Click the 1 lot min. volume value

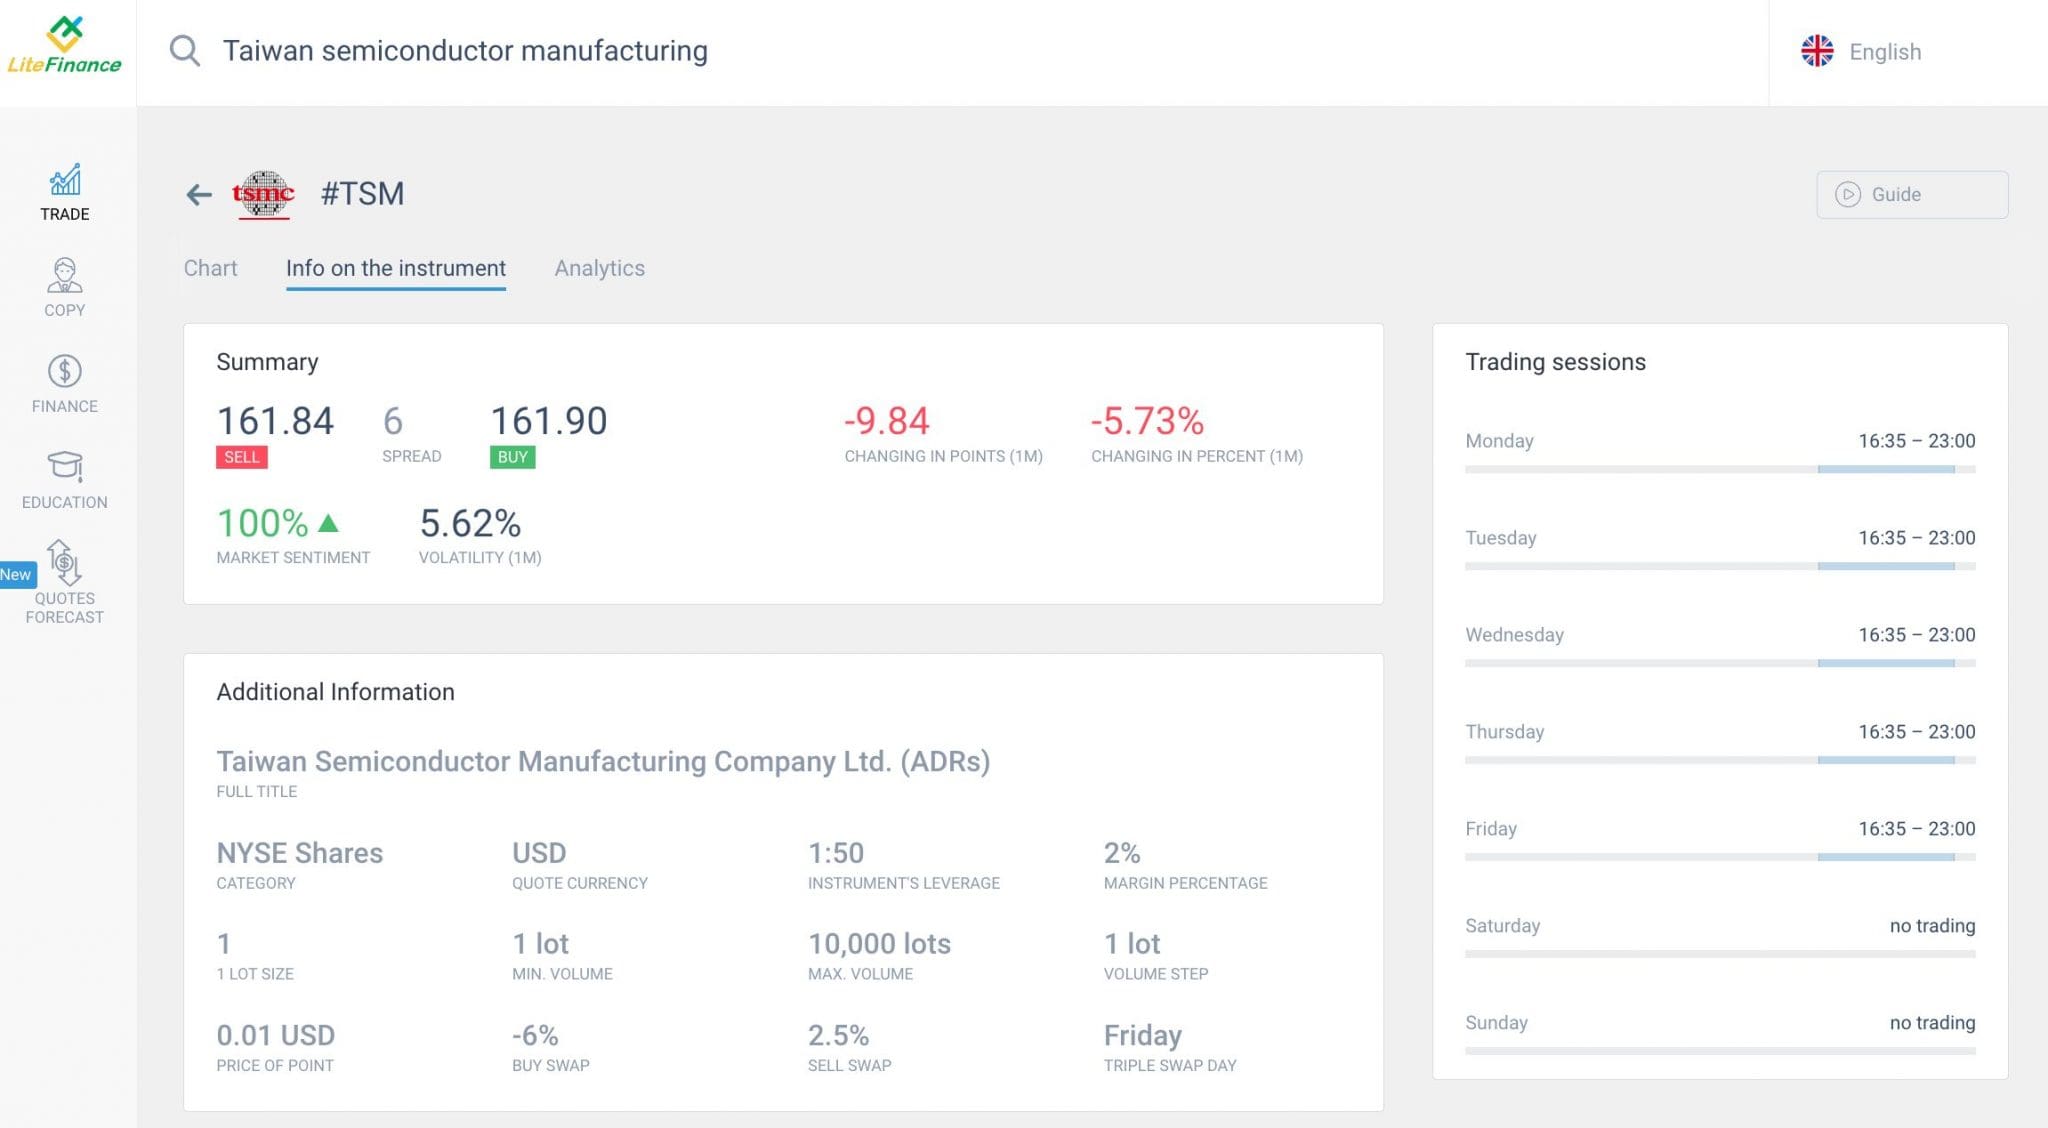coord(541,943)
